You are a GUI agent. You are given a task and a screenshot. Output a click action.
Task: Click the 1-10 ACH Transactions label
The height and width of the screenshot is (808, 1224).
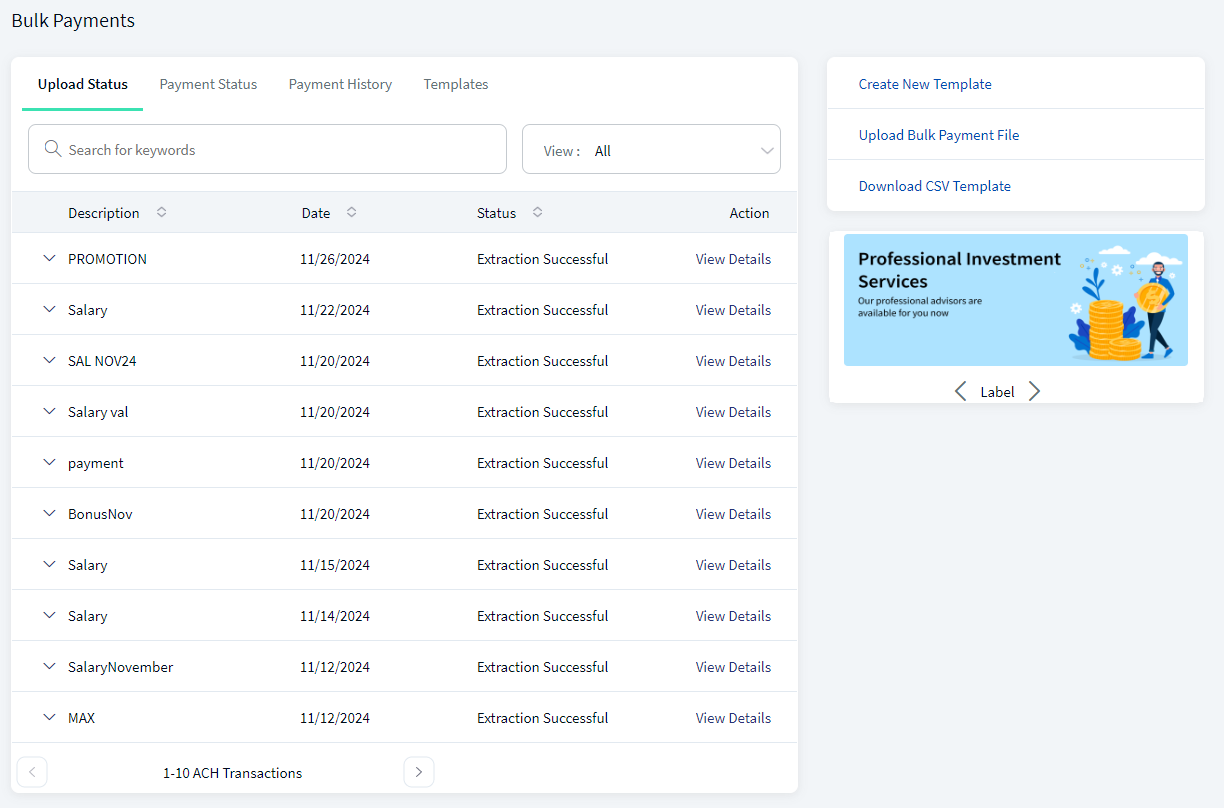pyautogui.click(x=232, y=773)
